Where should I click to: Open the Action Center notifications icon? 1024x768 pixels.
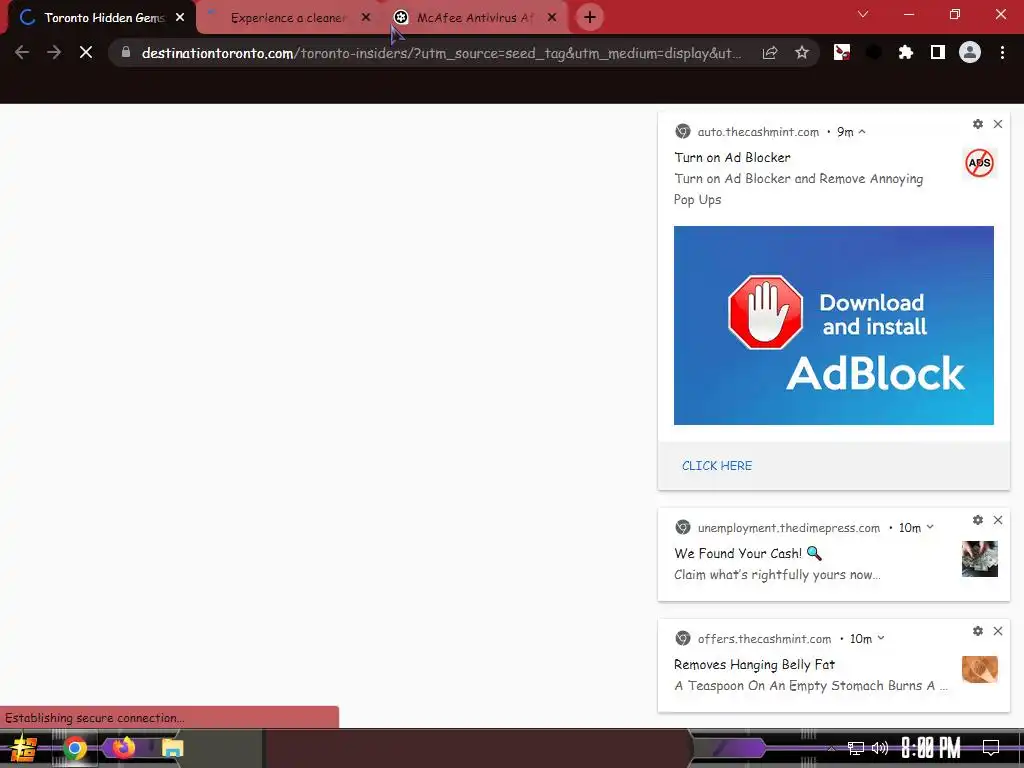tap(991, 748)
